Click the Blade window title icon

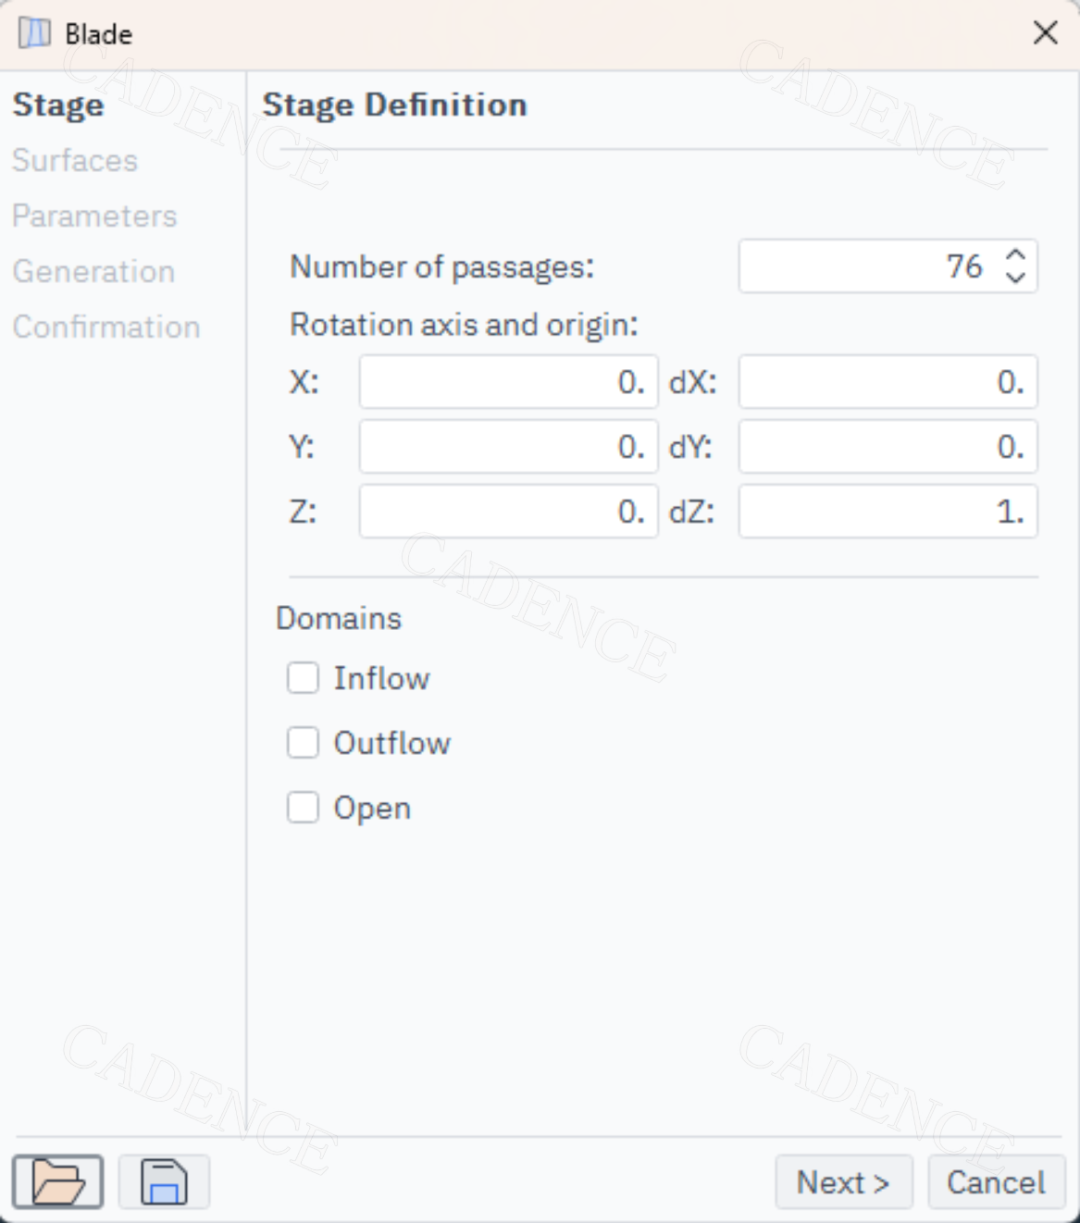pos(34,33)
